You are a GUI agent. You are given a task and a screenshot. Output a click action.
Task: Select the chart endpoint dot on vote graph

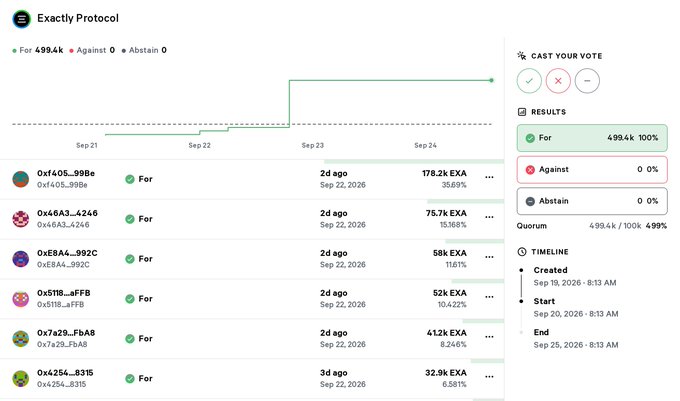[491, 80]
